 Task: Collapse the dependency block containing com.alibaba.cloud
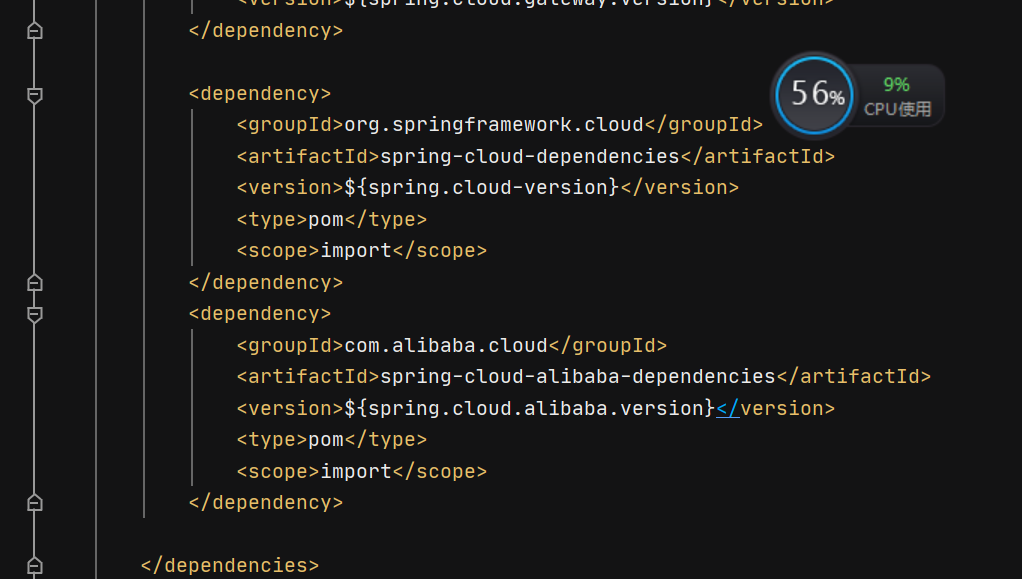[35, 315]
